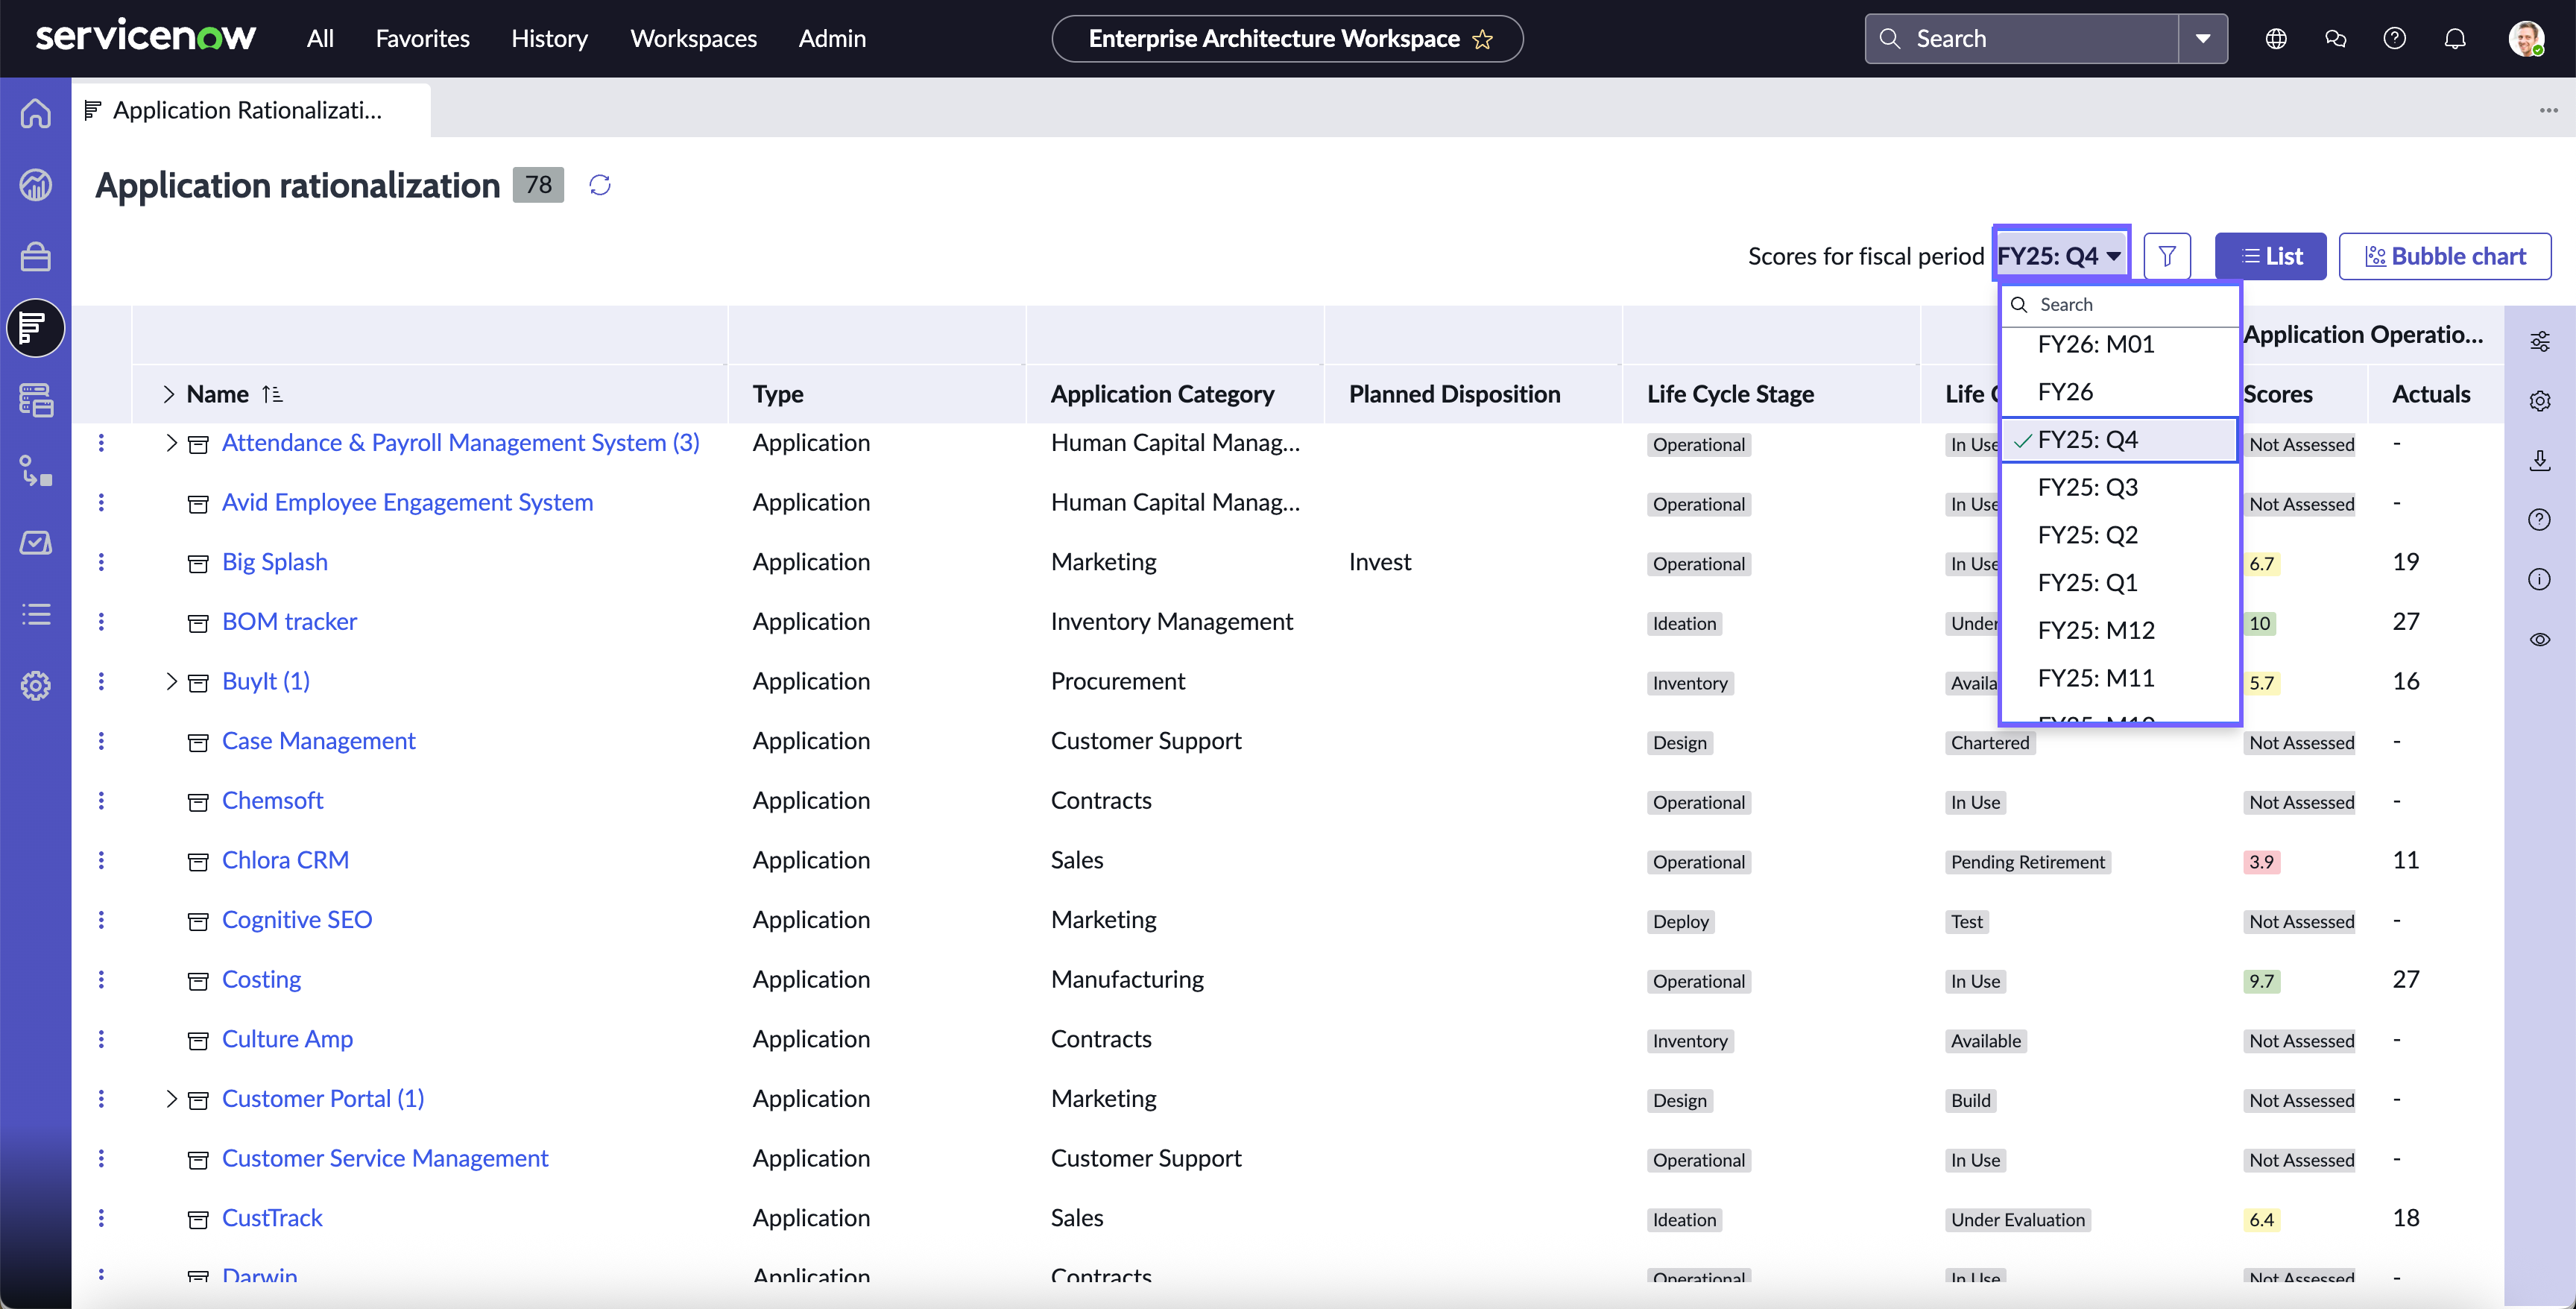The image size is (2576, 1309).
Task: Choose FY25: Q3 from the period list
Action: [2119, 488]
